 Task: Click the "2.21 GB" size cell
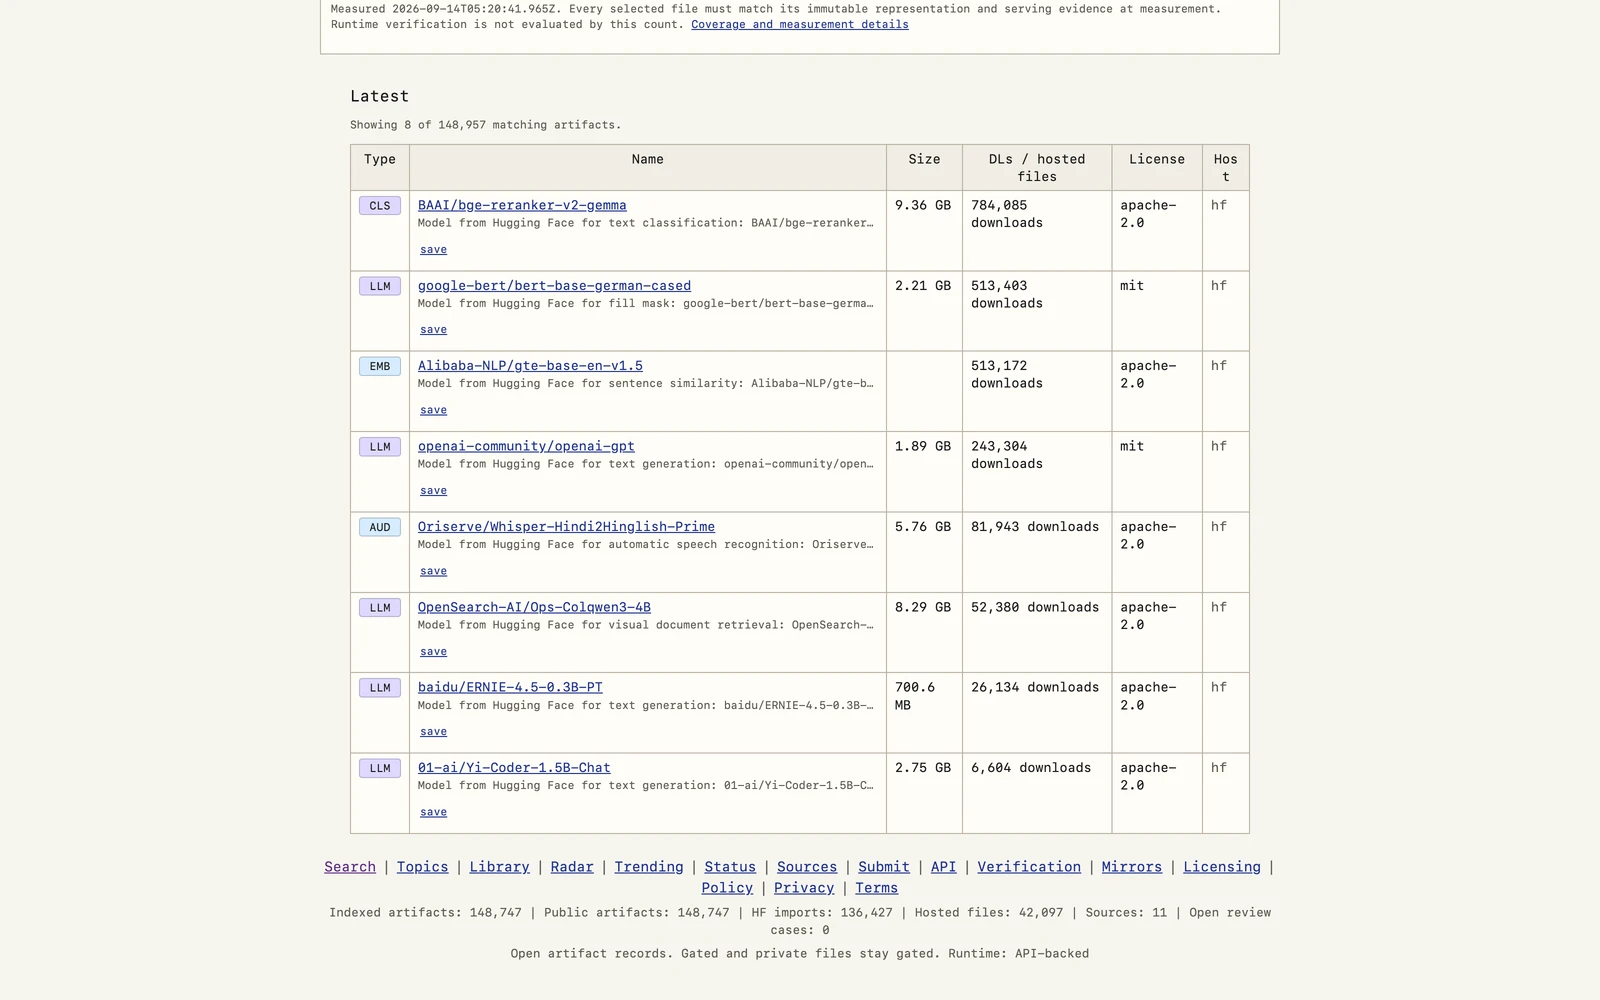[924, 311]
